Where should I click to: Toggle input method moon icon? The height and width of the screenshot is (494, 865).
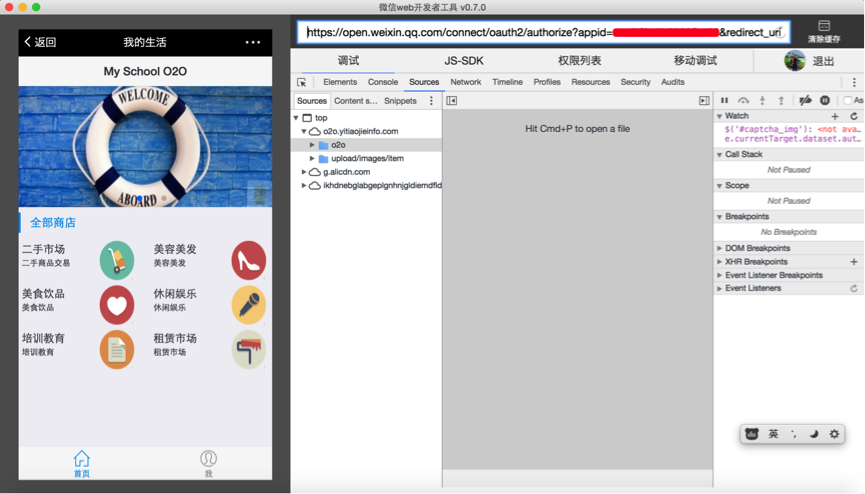click(x=814, y=434)
